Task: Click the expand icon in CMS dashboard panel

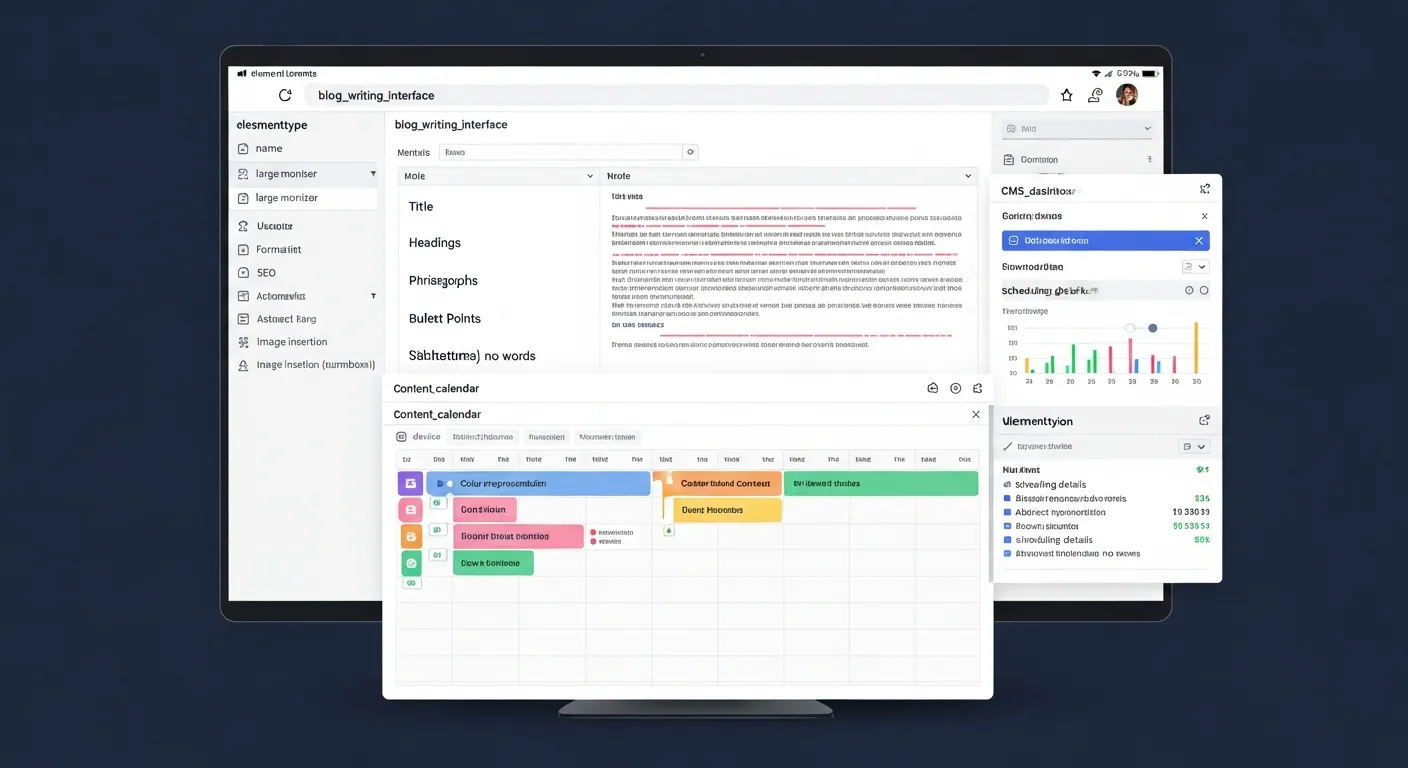Action: [1204, 189]
